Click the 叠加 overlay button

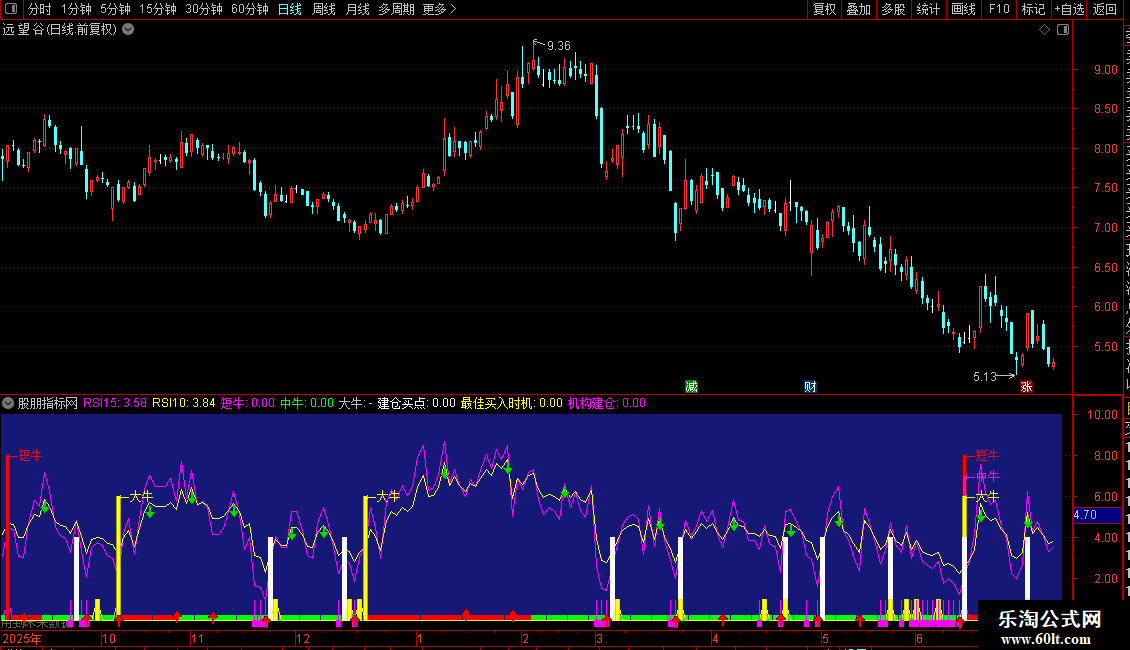click(858, 9)
